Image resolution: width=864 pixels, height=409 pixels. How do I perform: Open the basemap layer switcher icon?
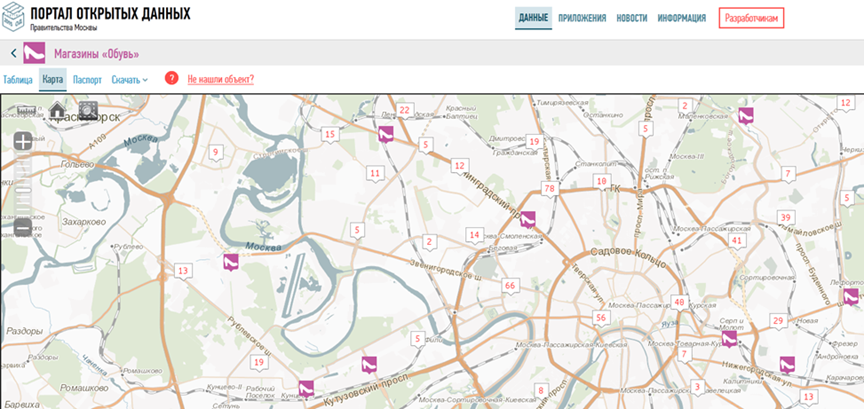pyautogui.click(x=88, y=111)
